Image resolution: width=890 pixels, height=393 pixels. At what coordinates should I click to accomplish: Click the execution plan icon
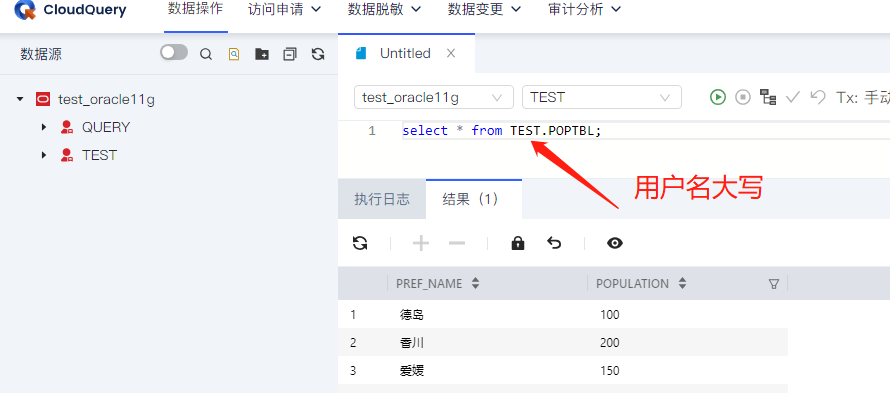[x=769, y=97]
